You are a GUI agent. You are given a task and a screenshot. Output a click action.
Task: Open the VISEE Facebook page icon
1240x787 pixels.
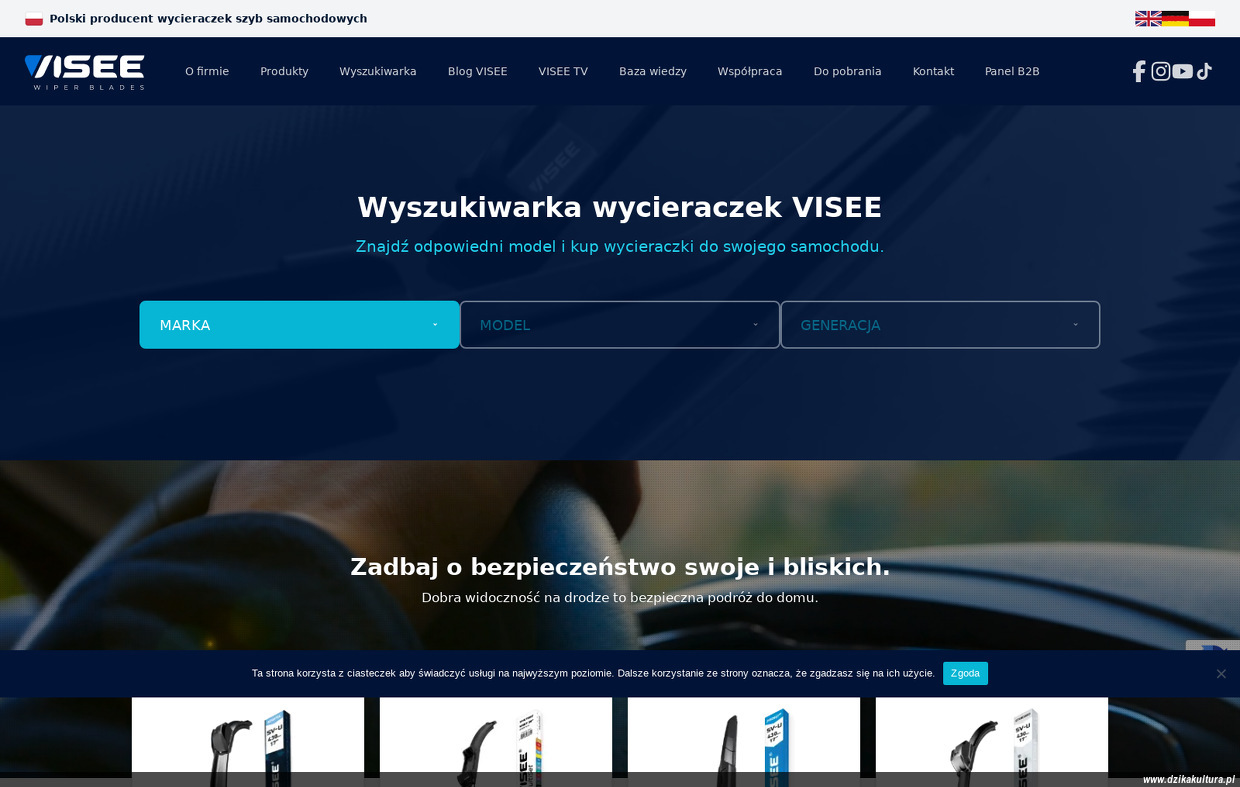click(1138, 71)
